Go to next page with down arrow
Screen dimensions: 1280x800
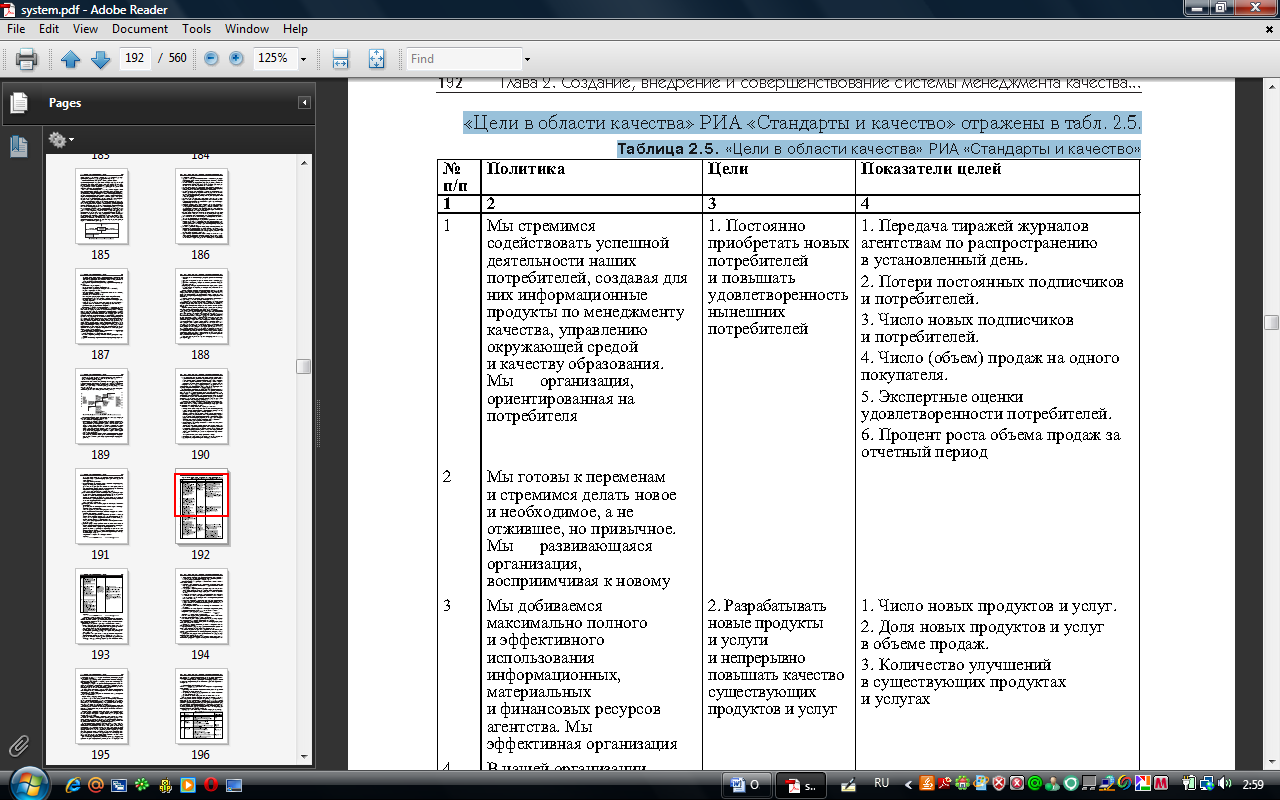point(100,59)
